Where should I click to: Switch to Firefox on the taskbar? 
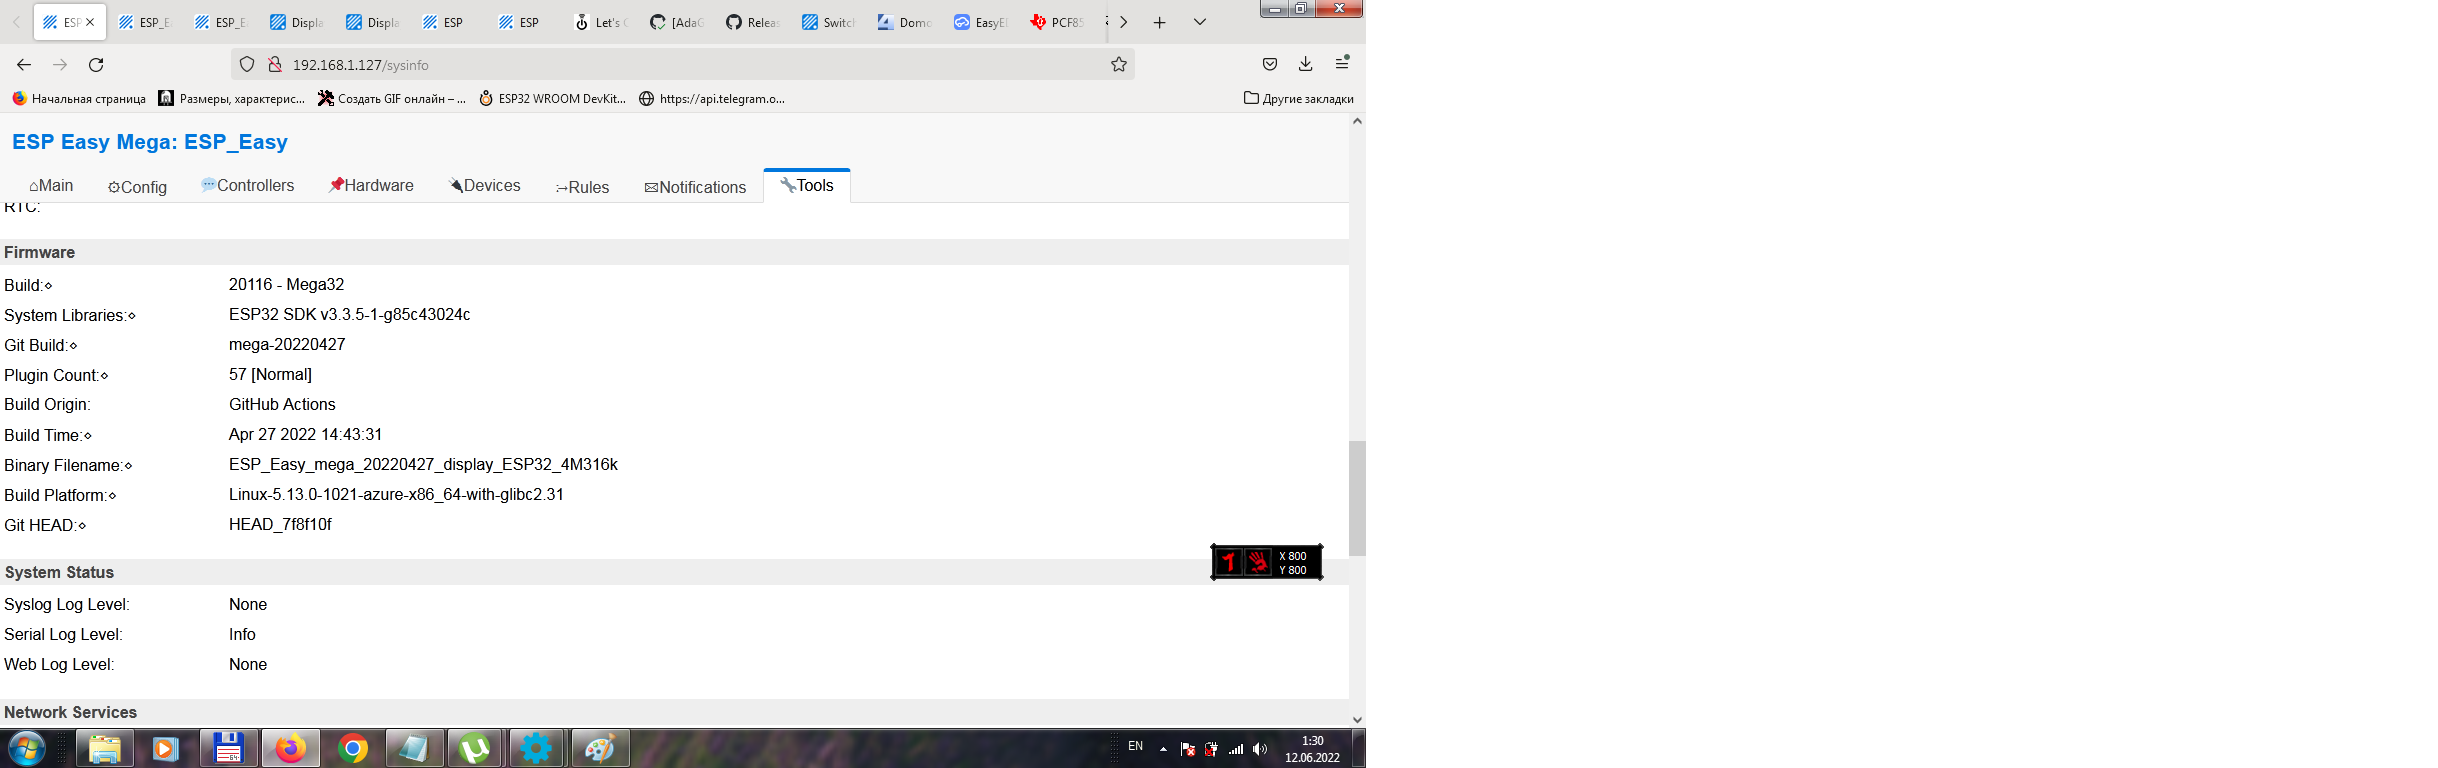pos(290,748)
